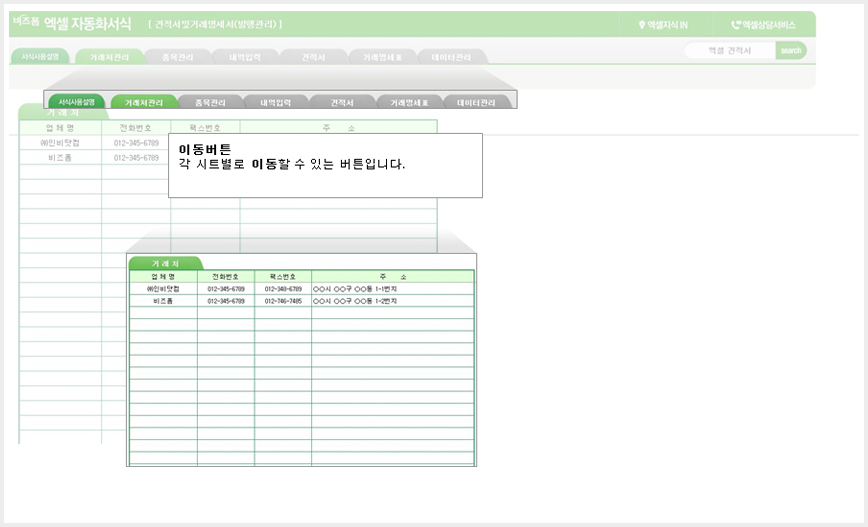Open 거래명세표 tab in the faded top row
Image resolution: width=868 pixels, height=527 pixels.
[x=382, y=57]
